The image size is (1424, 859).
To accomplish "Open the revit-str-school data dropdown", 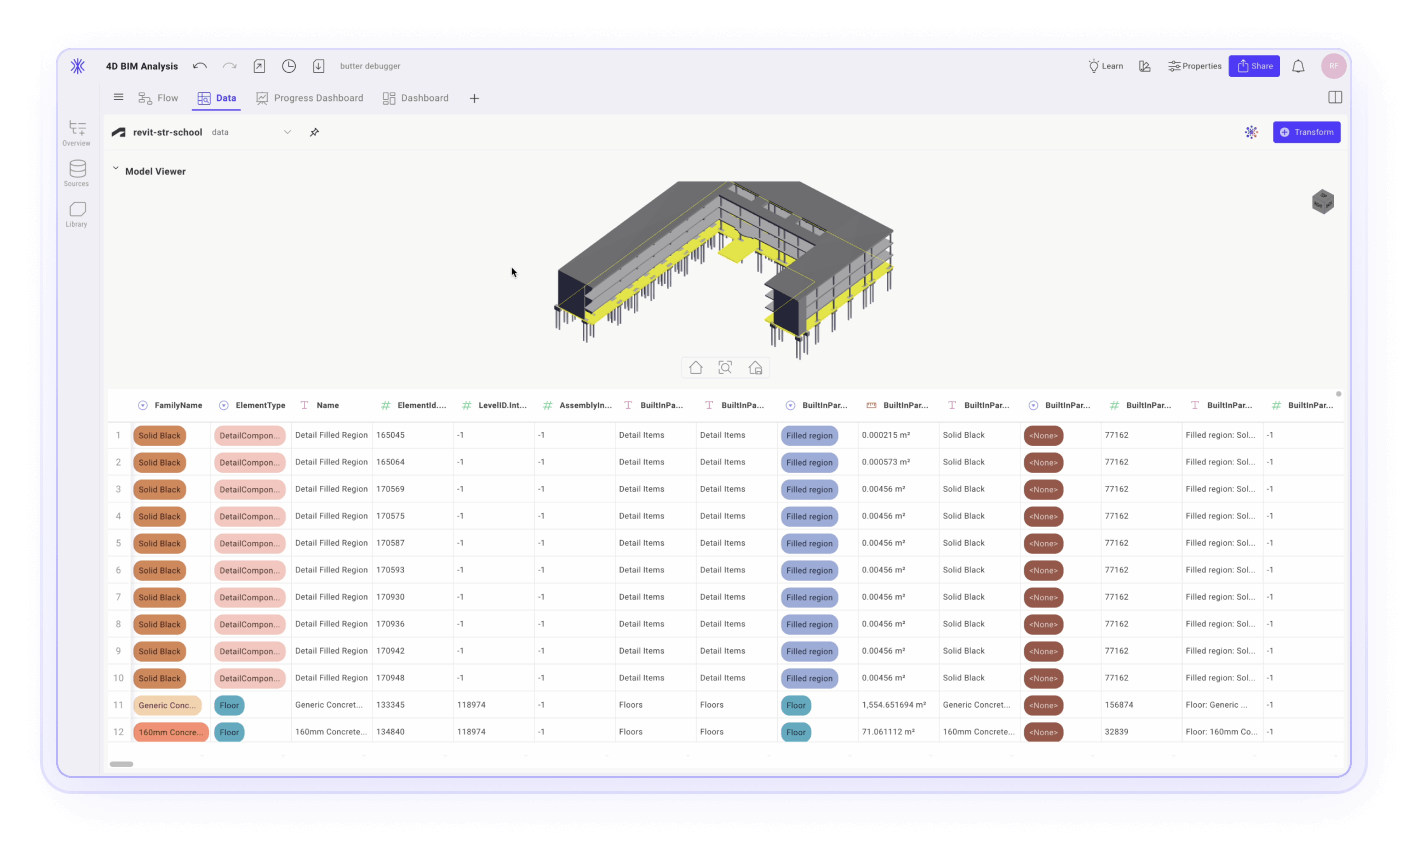I will [x=285, y=131].
